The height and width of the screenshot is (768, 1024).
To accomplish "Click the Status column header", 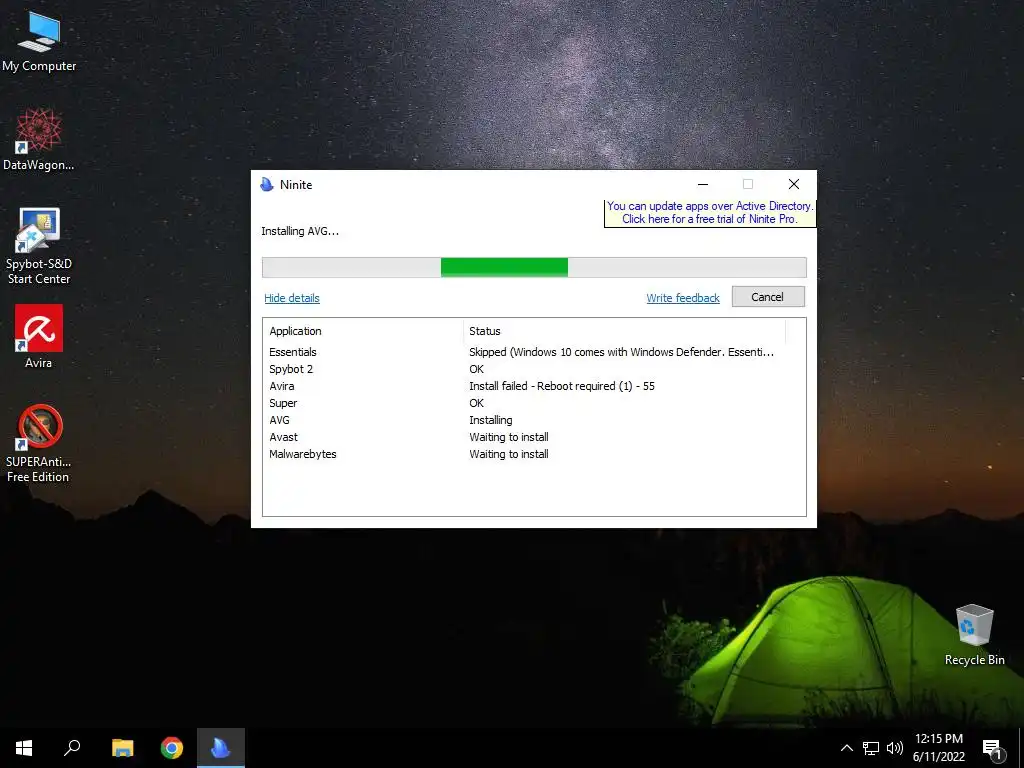I will 624,331.
